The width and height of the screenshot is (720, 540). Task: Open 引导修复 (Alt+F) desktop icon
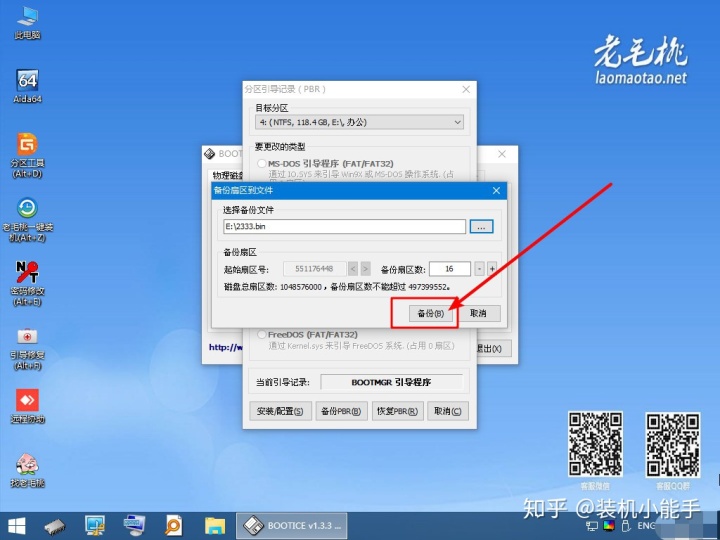(x=27, y=348)
